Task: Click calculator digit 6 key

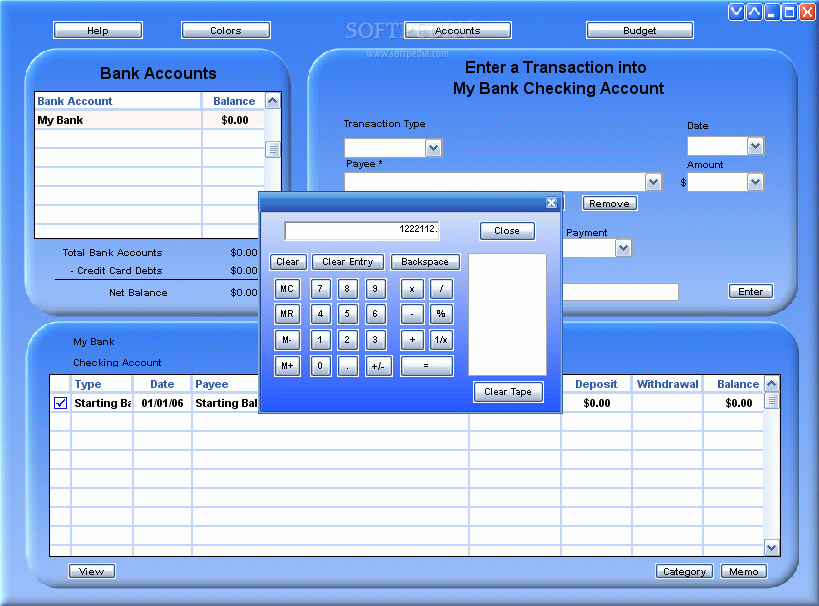Action: [x=375, y=314]
